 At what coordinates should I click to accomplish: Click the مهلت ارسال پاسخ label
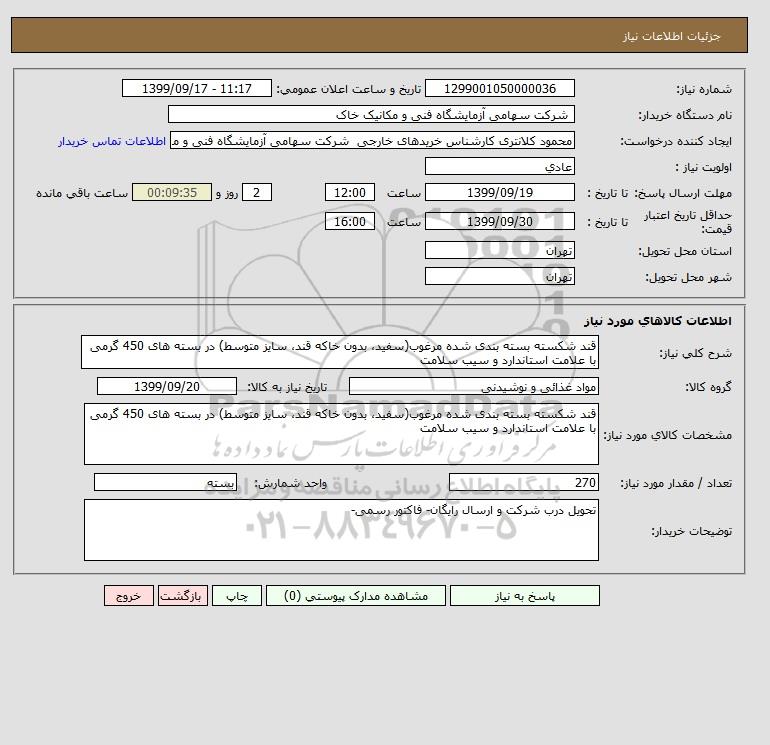click(x=685, y=193)
